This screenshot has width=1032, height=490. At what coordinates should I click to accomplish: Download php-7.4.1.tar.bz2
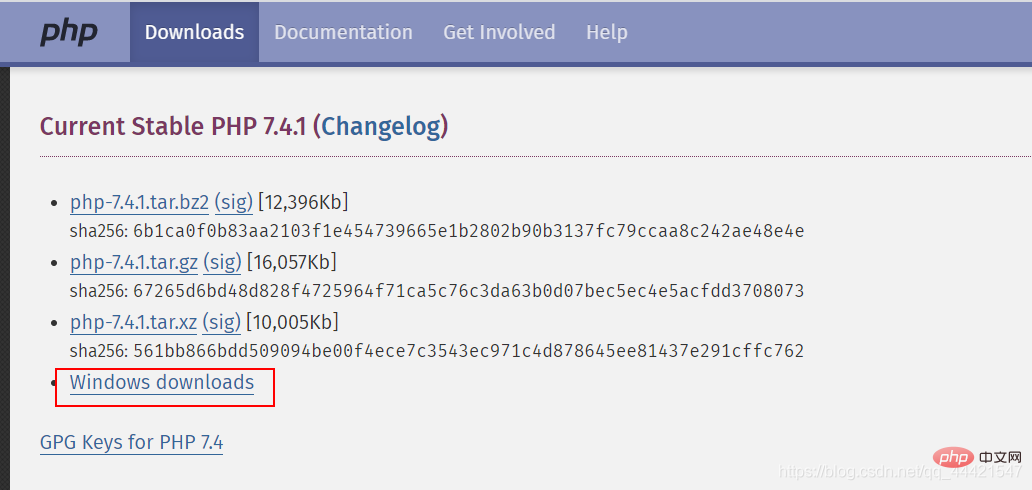point(139,202)
